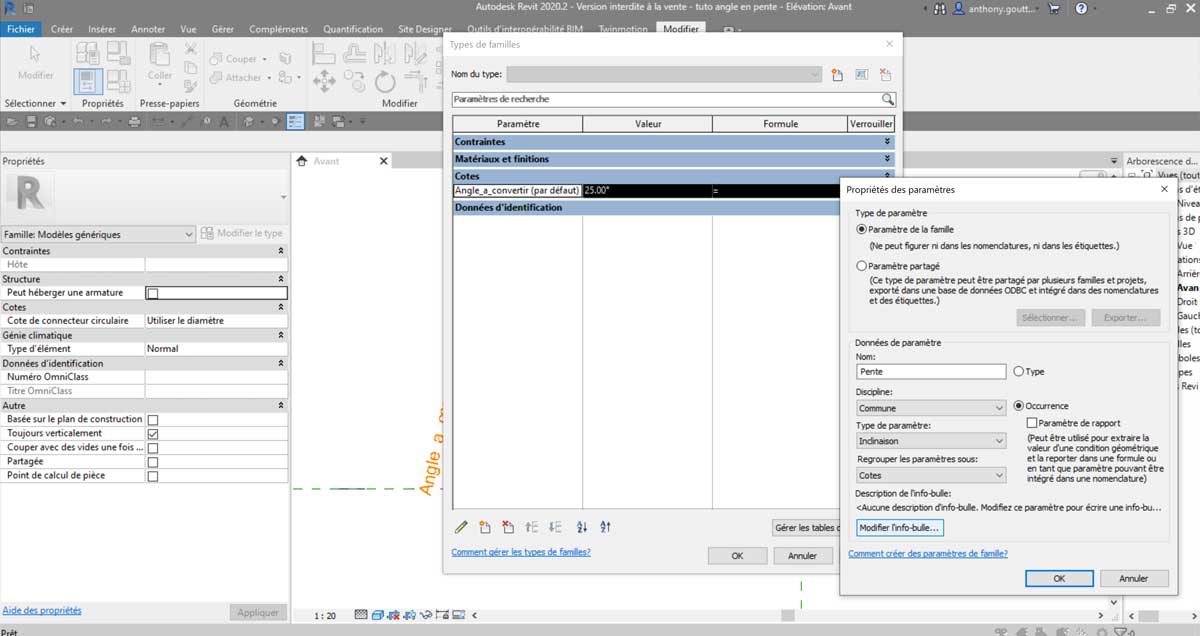Viewport: 1200px width, 636px height.
Task: Click the Nom field containing Pente
Action: pyautogui.click(x=930, y=371)
